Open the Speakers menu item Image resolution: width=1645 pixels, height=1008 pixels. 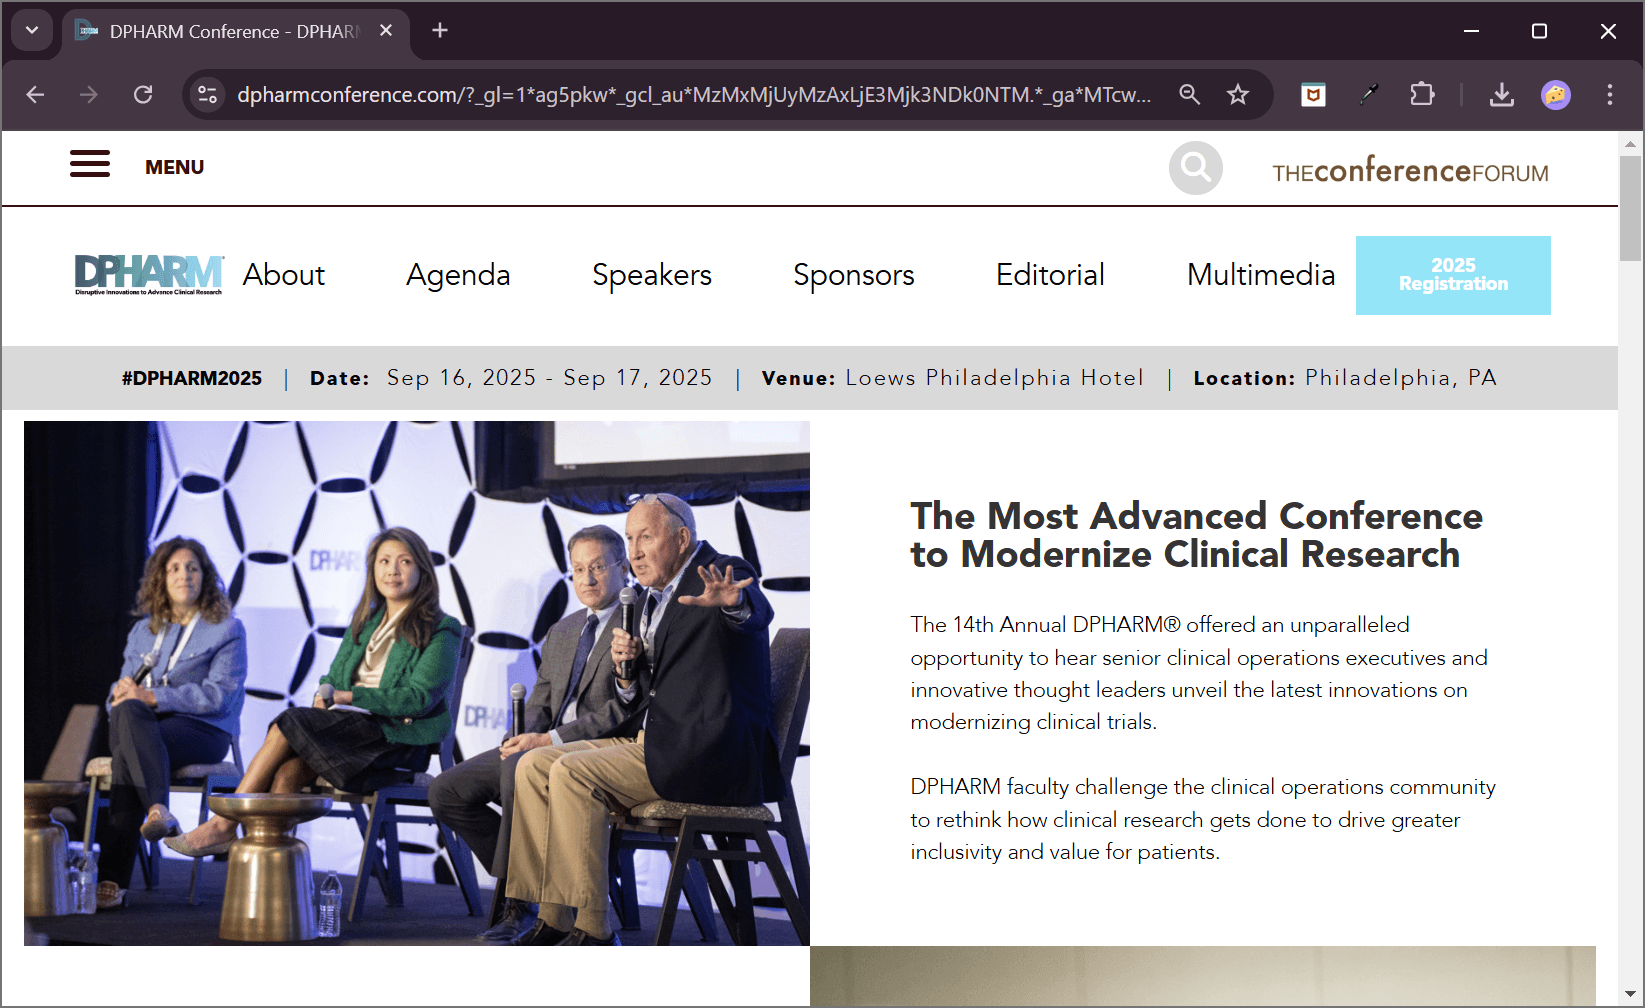[652, 275]
